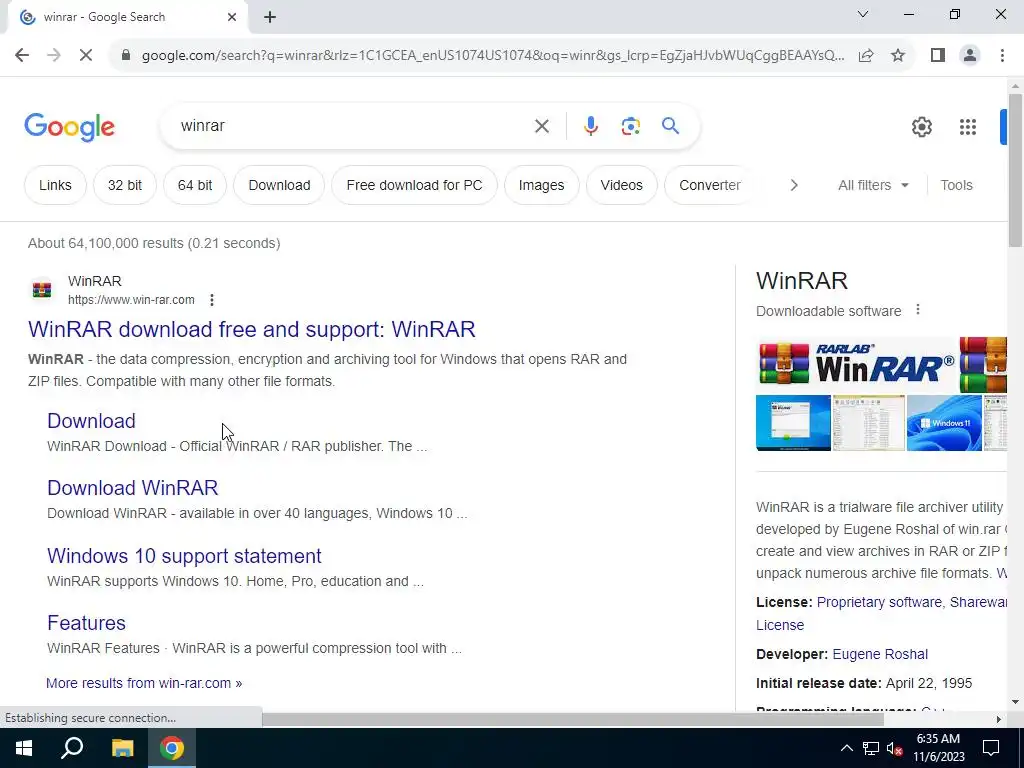The image size is (1024, 768).
Task: Select the Free download for PC chip
Action: coord(414,185)
